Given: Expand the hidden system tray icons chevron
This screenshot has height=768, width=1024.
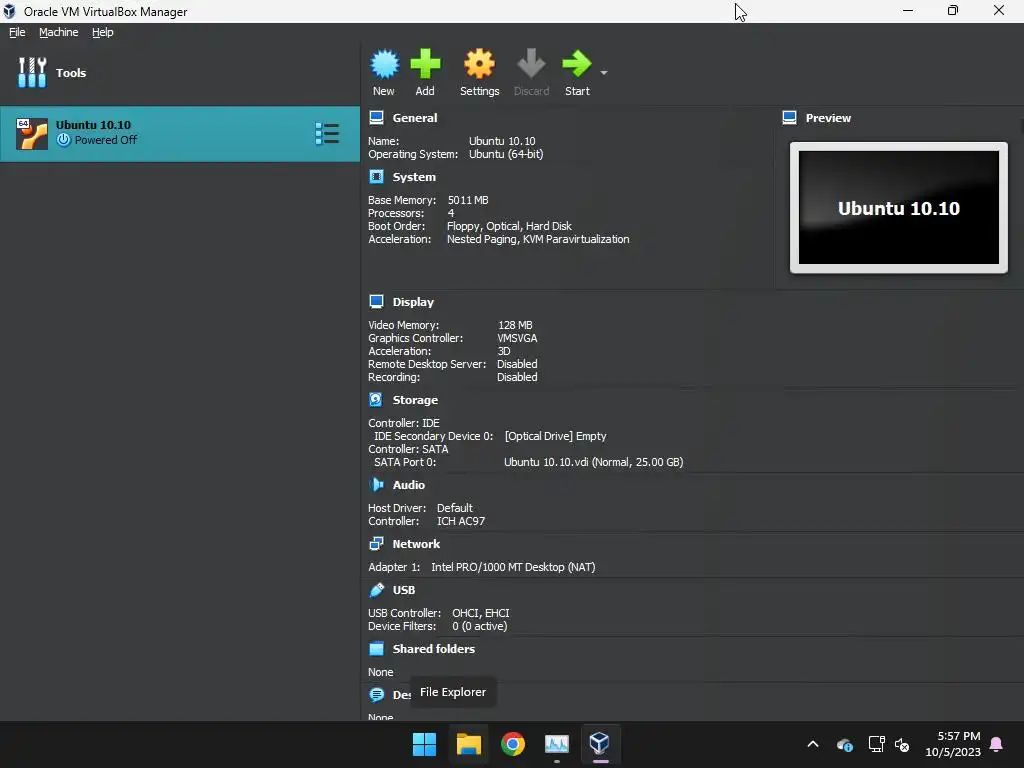Looking at the screenshot, I should click(813, 744).
